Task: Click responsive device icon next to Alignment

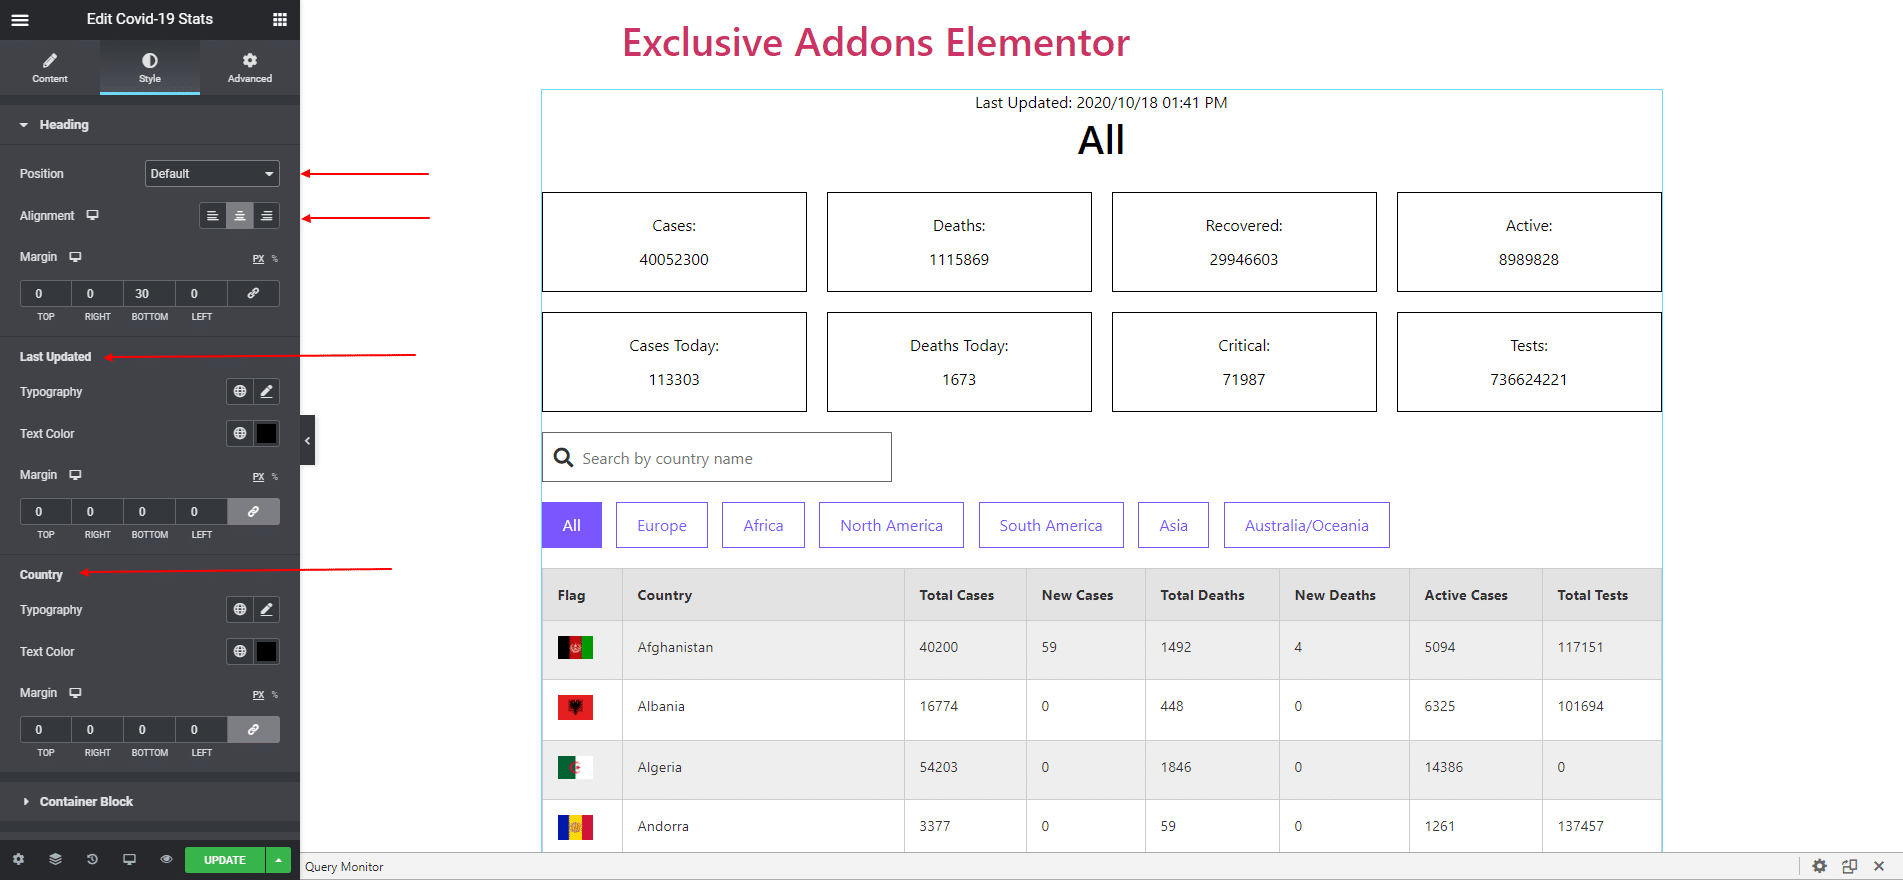Action: click(93, 215)
